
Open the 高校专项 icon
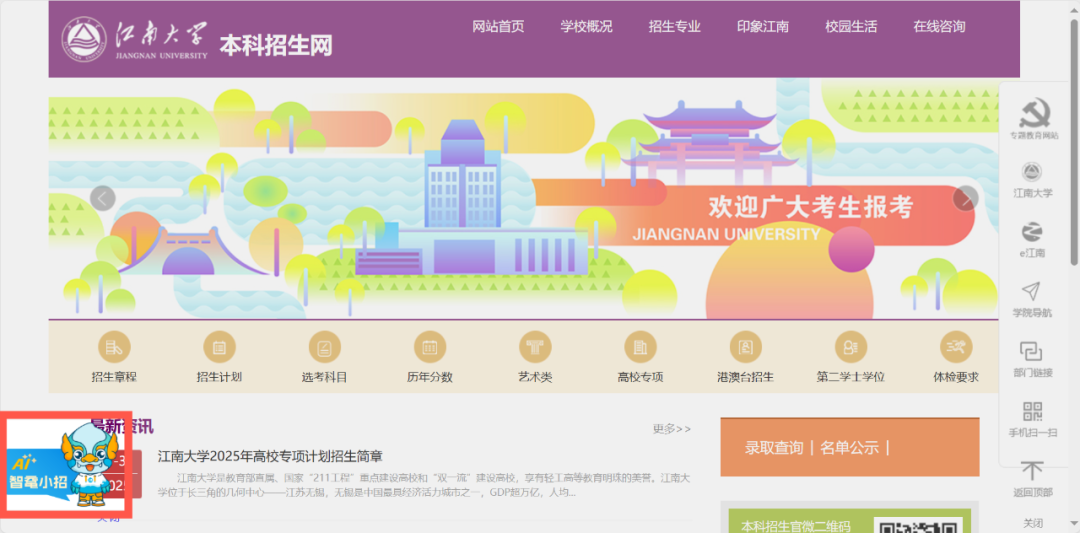tap(641, 347)
